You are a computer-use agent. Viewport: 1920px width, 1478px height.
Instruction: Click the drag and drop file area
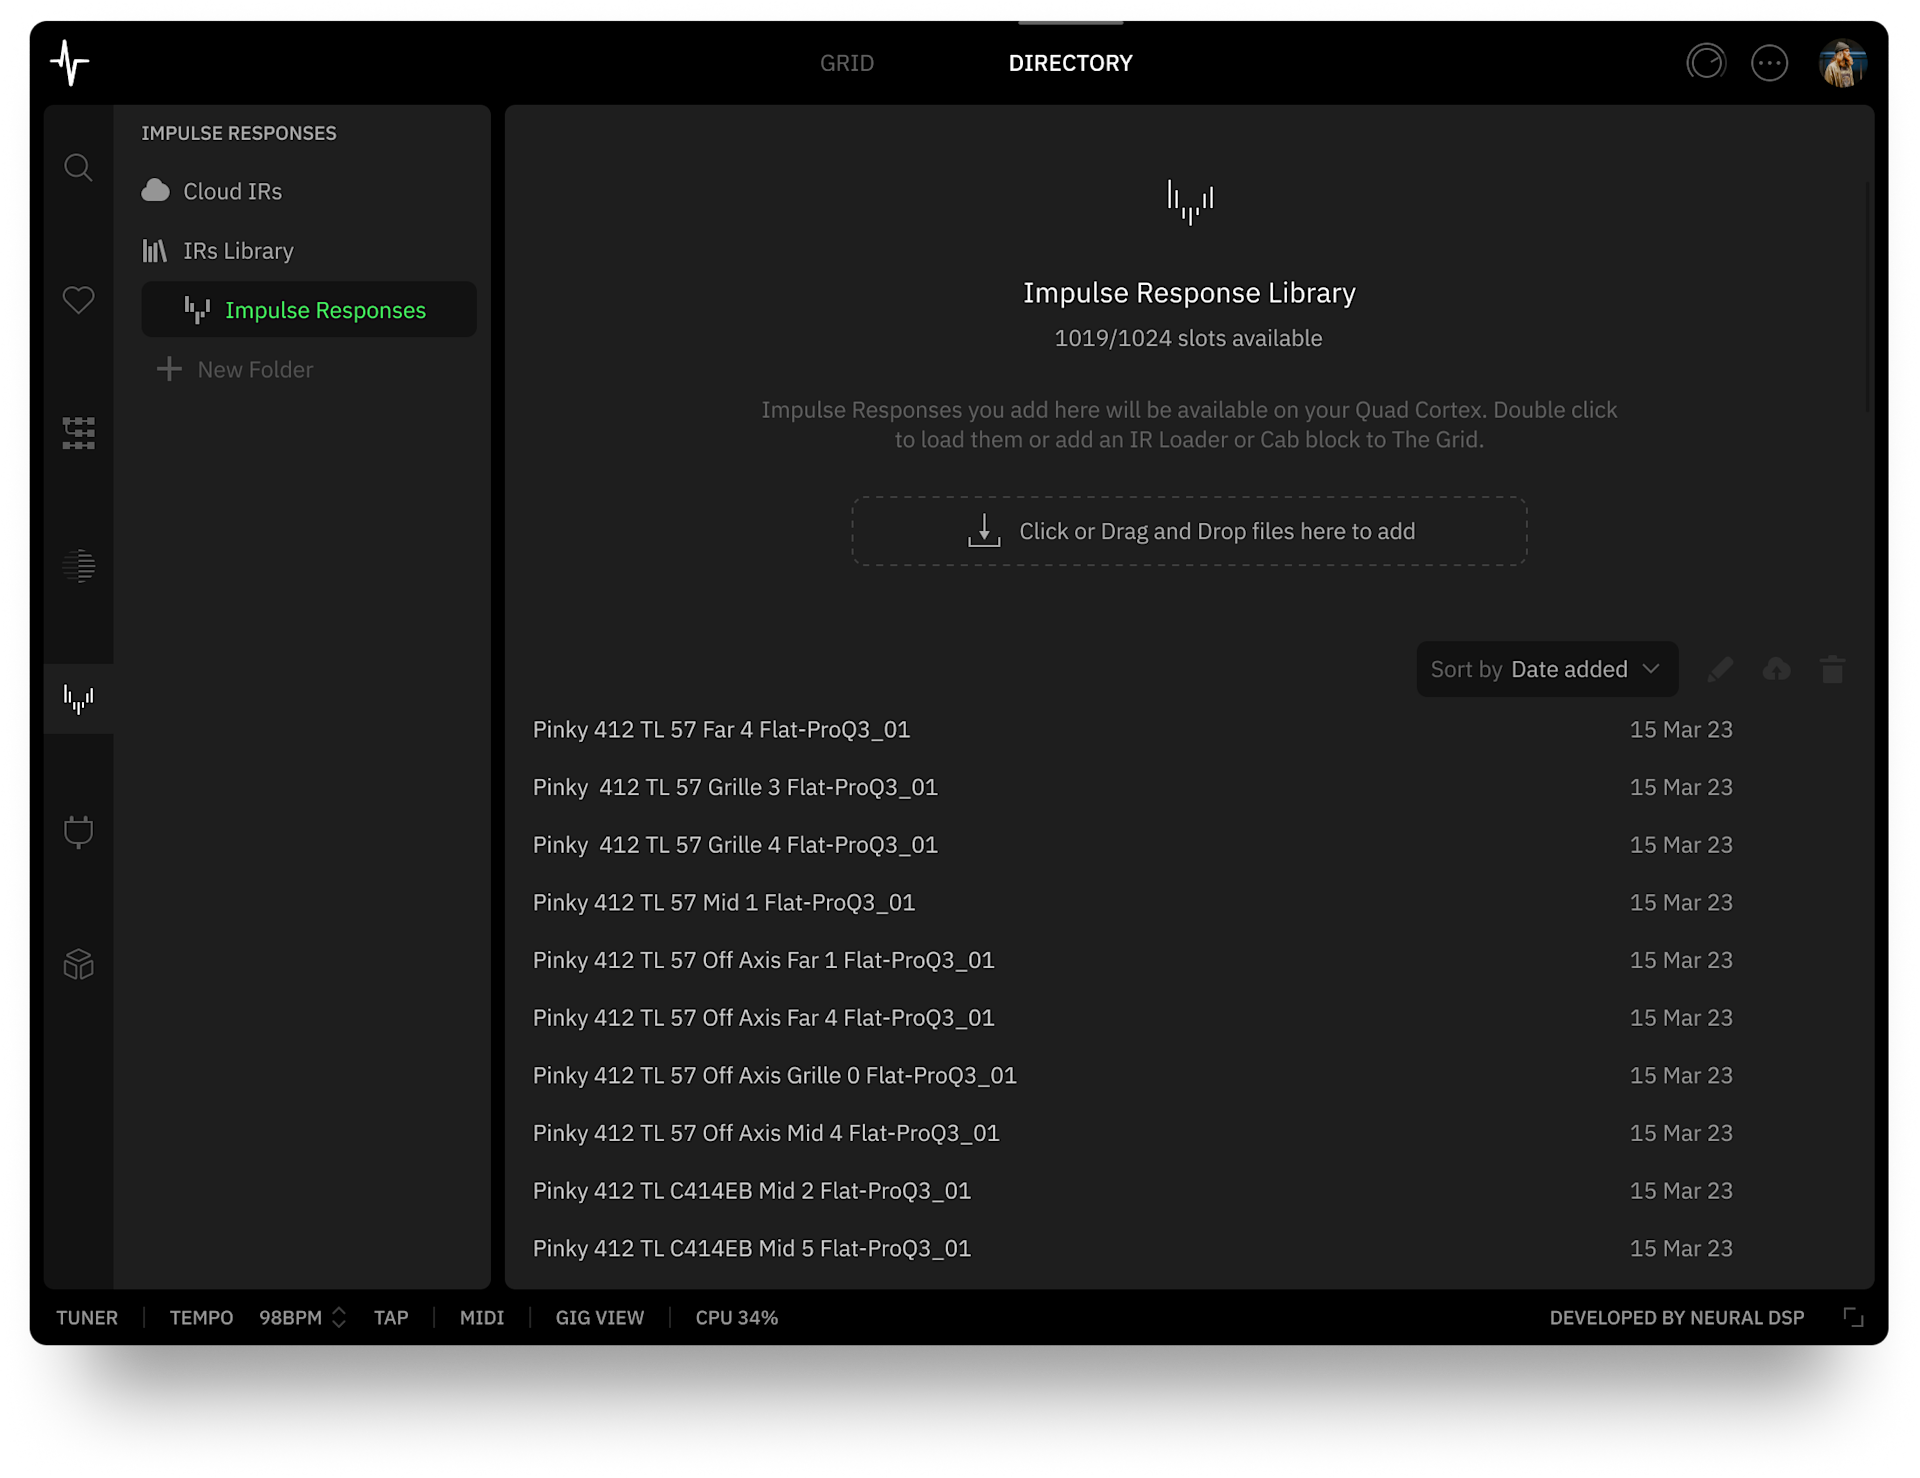click(x=1189, y=531)
